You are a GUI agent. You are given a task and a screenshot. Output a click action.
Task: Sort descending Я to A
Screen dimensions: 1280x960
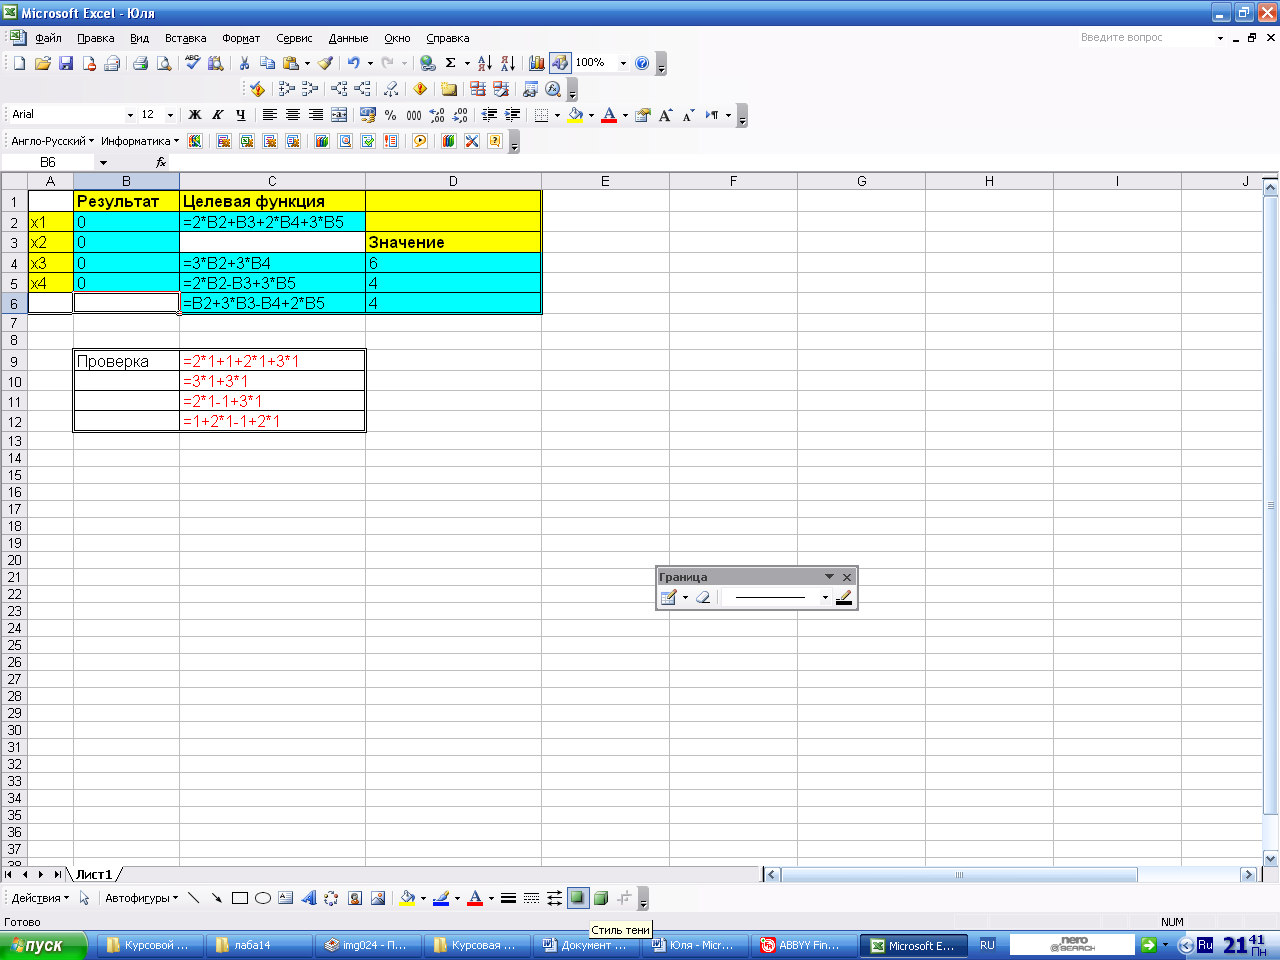[x=508, y=63]
